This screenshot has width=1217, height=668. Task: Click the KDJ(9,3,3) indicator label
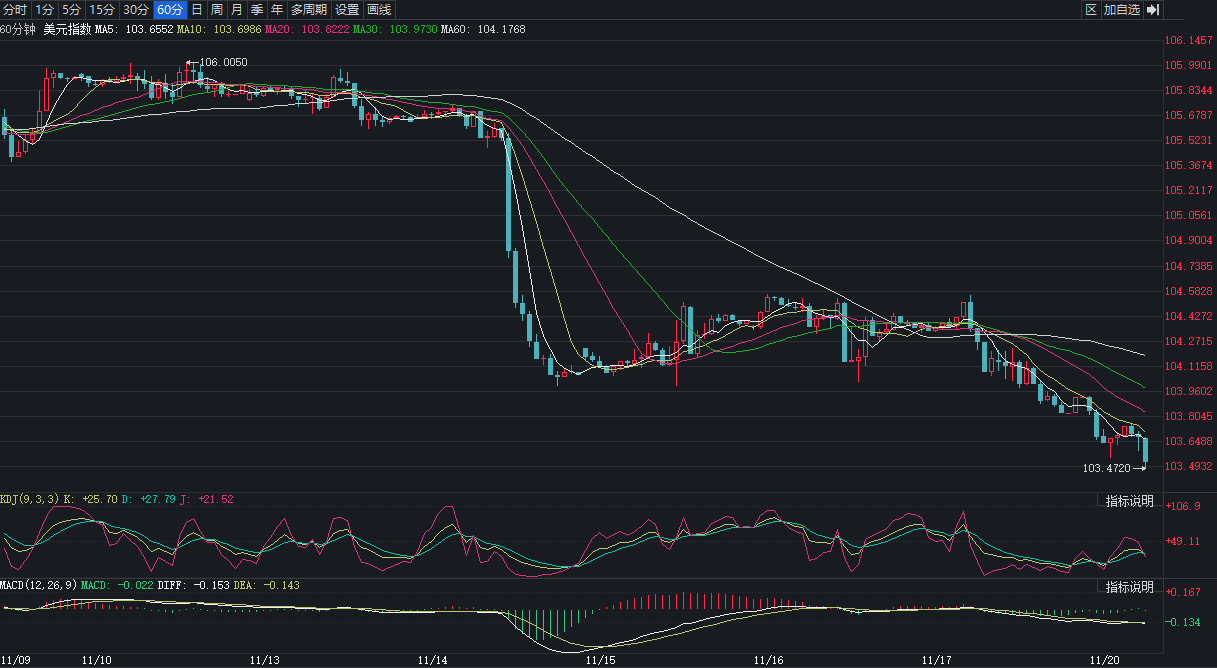[30, 498]
